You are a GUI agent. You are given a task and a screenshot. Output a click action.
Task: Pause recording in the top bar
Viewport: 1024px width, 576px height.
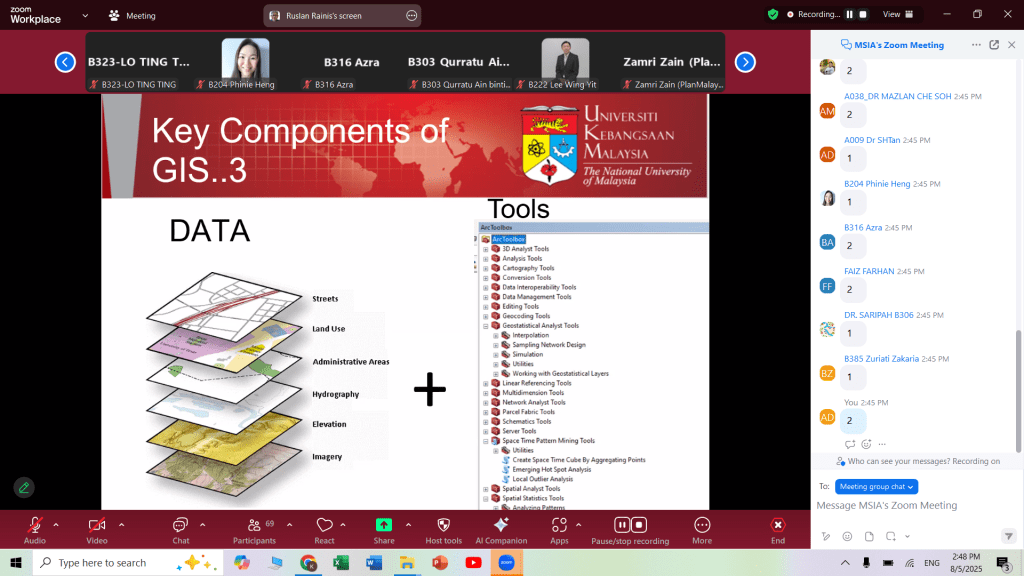(x=849, y=14)
